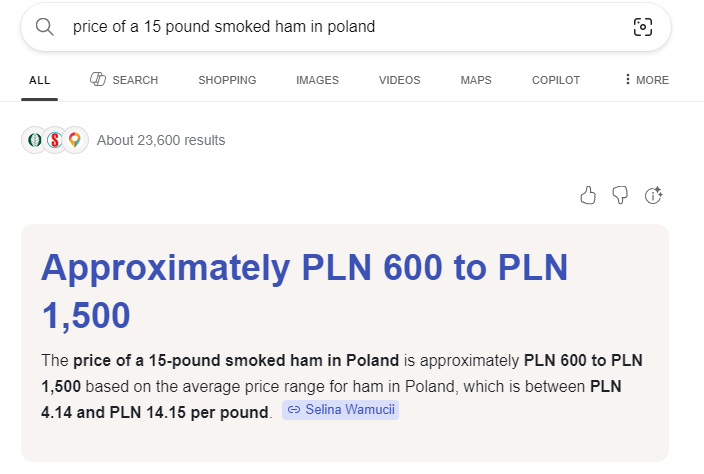The width and height of the screenshot is (704, 474).
Task: Click the All results tab
Action: pos(40,80)
